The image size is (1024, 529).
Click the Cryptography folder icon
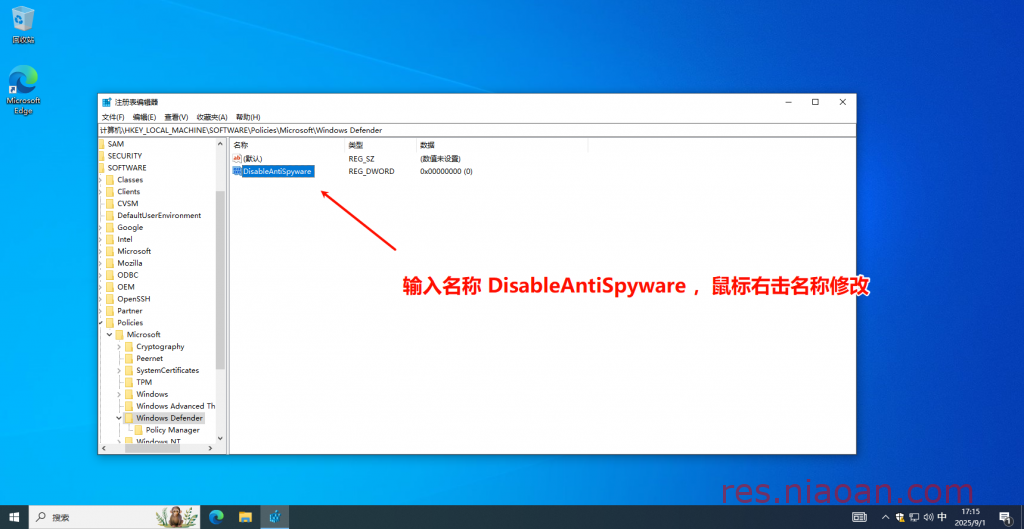point(129,347)
